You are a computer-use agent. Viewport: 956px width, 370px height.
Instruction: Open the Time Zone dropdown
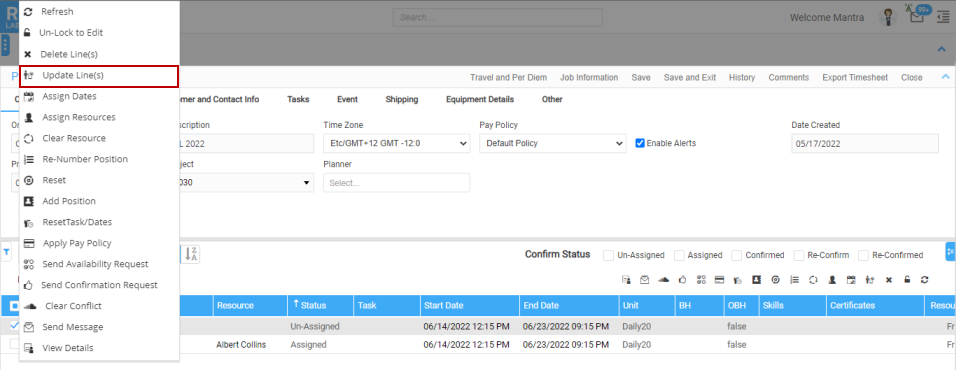[x=396, y=144]
